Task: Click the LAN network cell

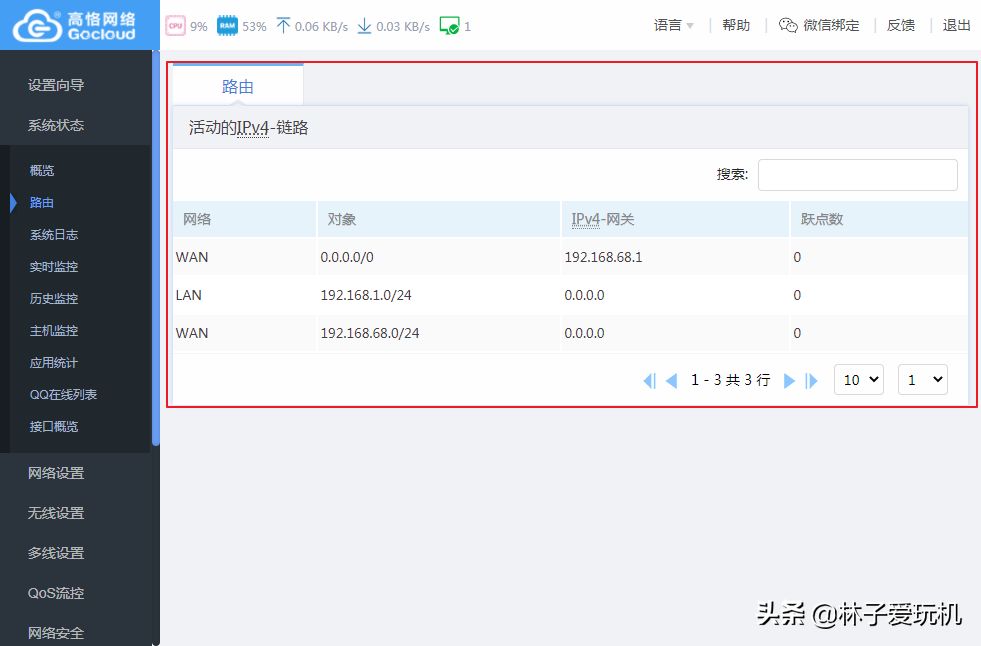Action: tap(188, 295)
